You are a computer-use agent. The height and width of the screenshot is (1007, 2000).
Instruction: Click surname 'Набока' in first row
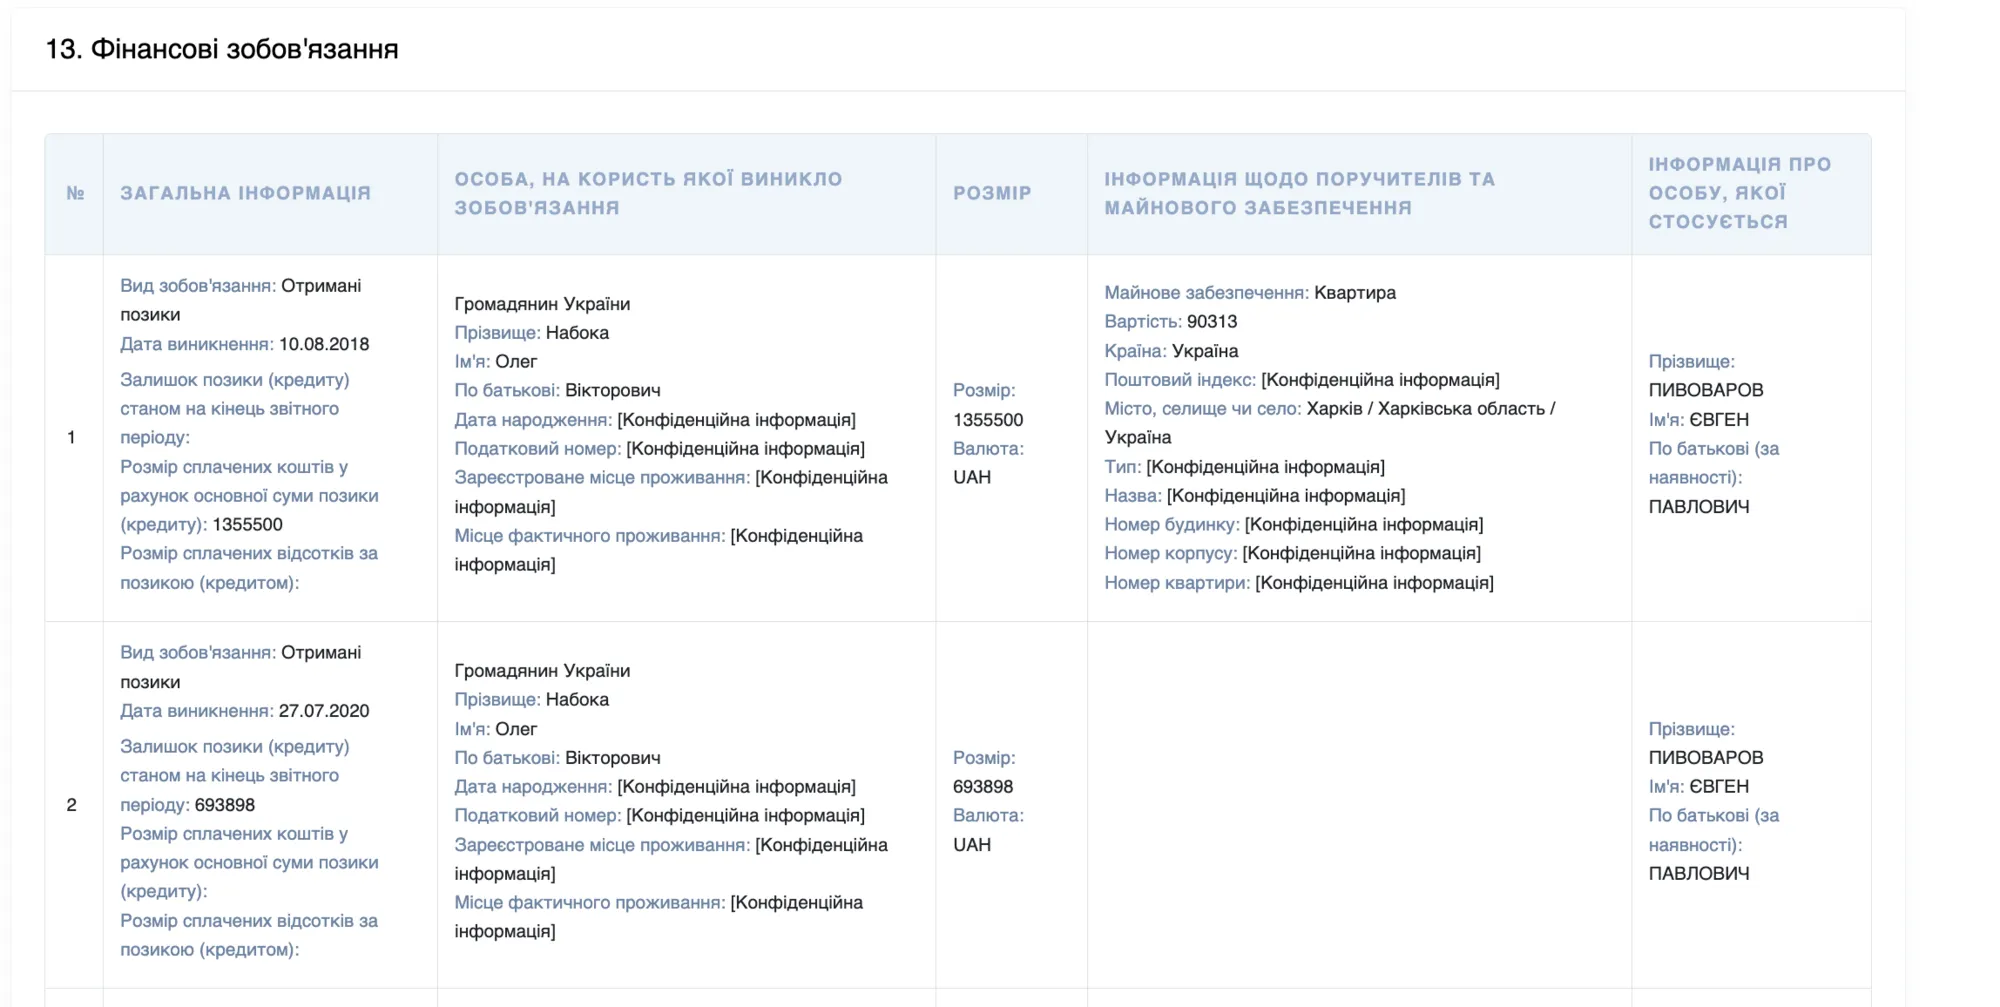(577, 333)
